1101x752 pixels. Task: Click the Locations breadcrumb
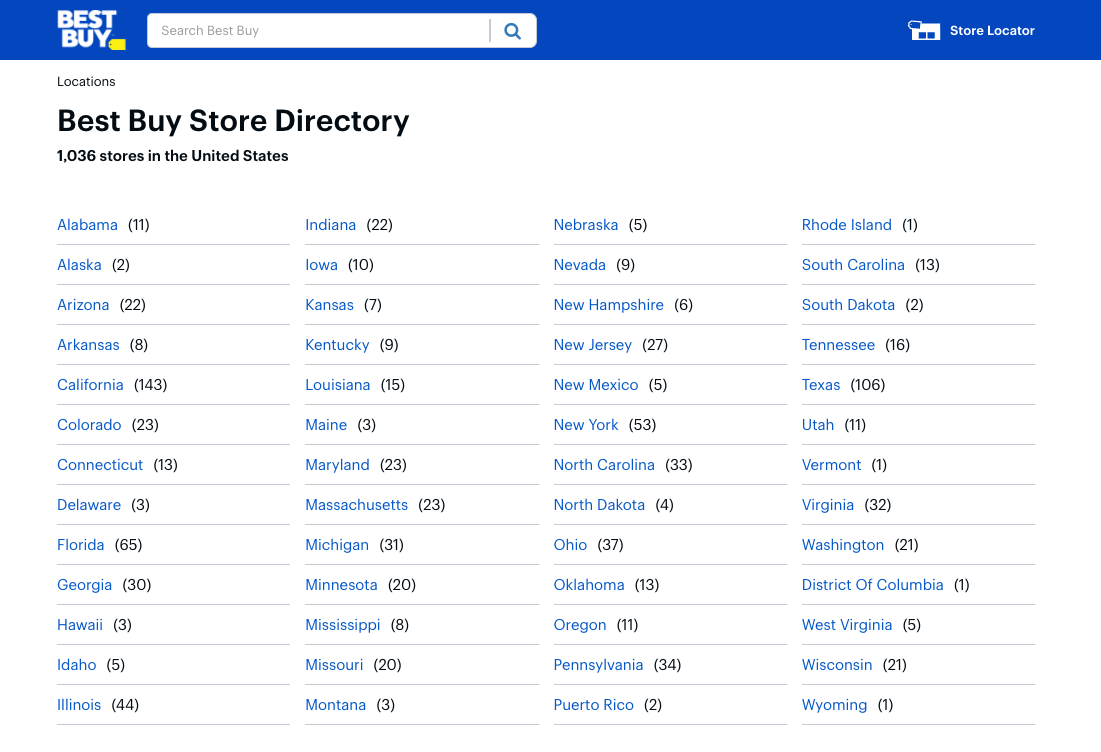(86, 81)
